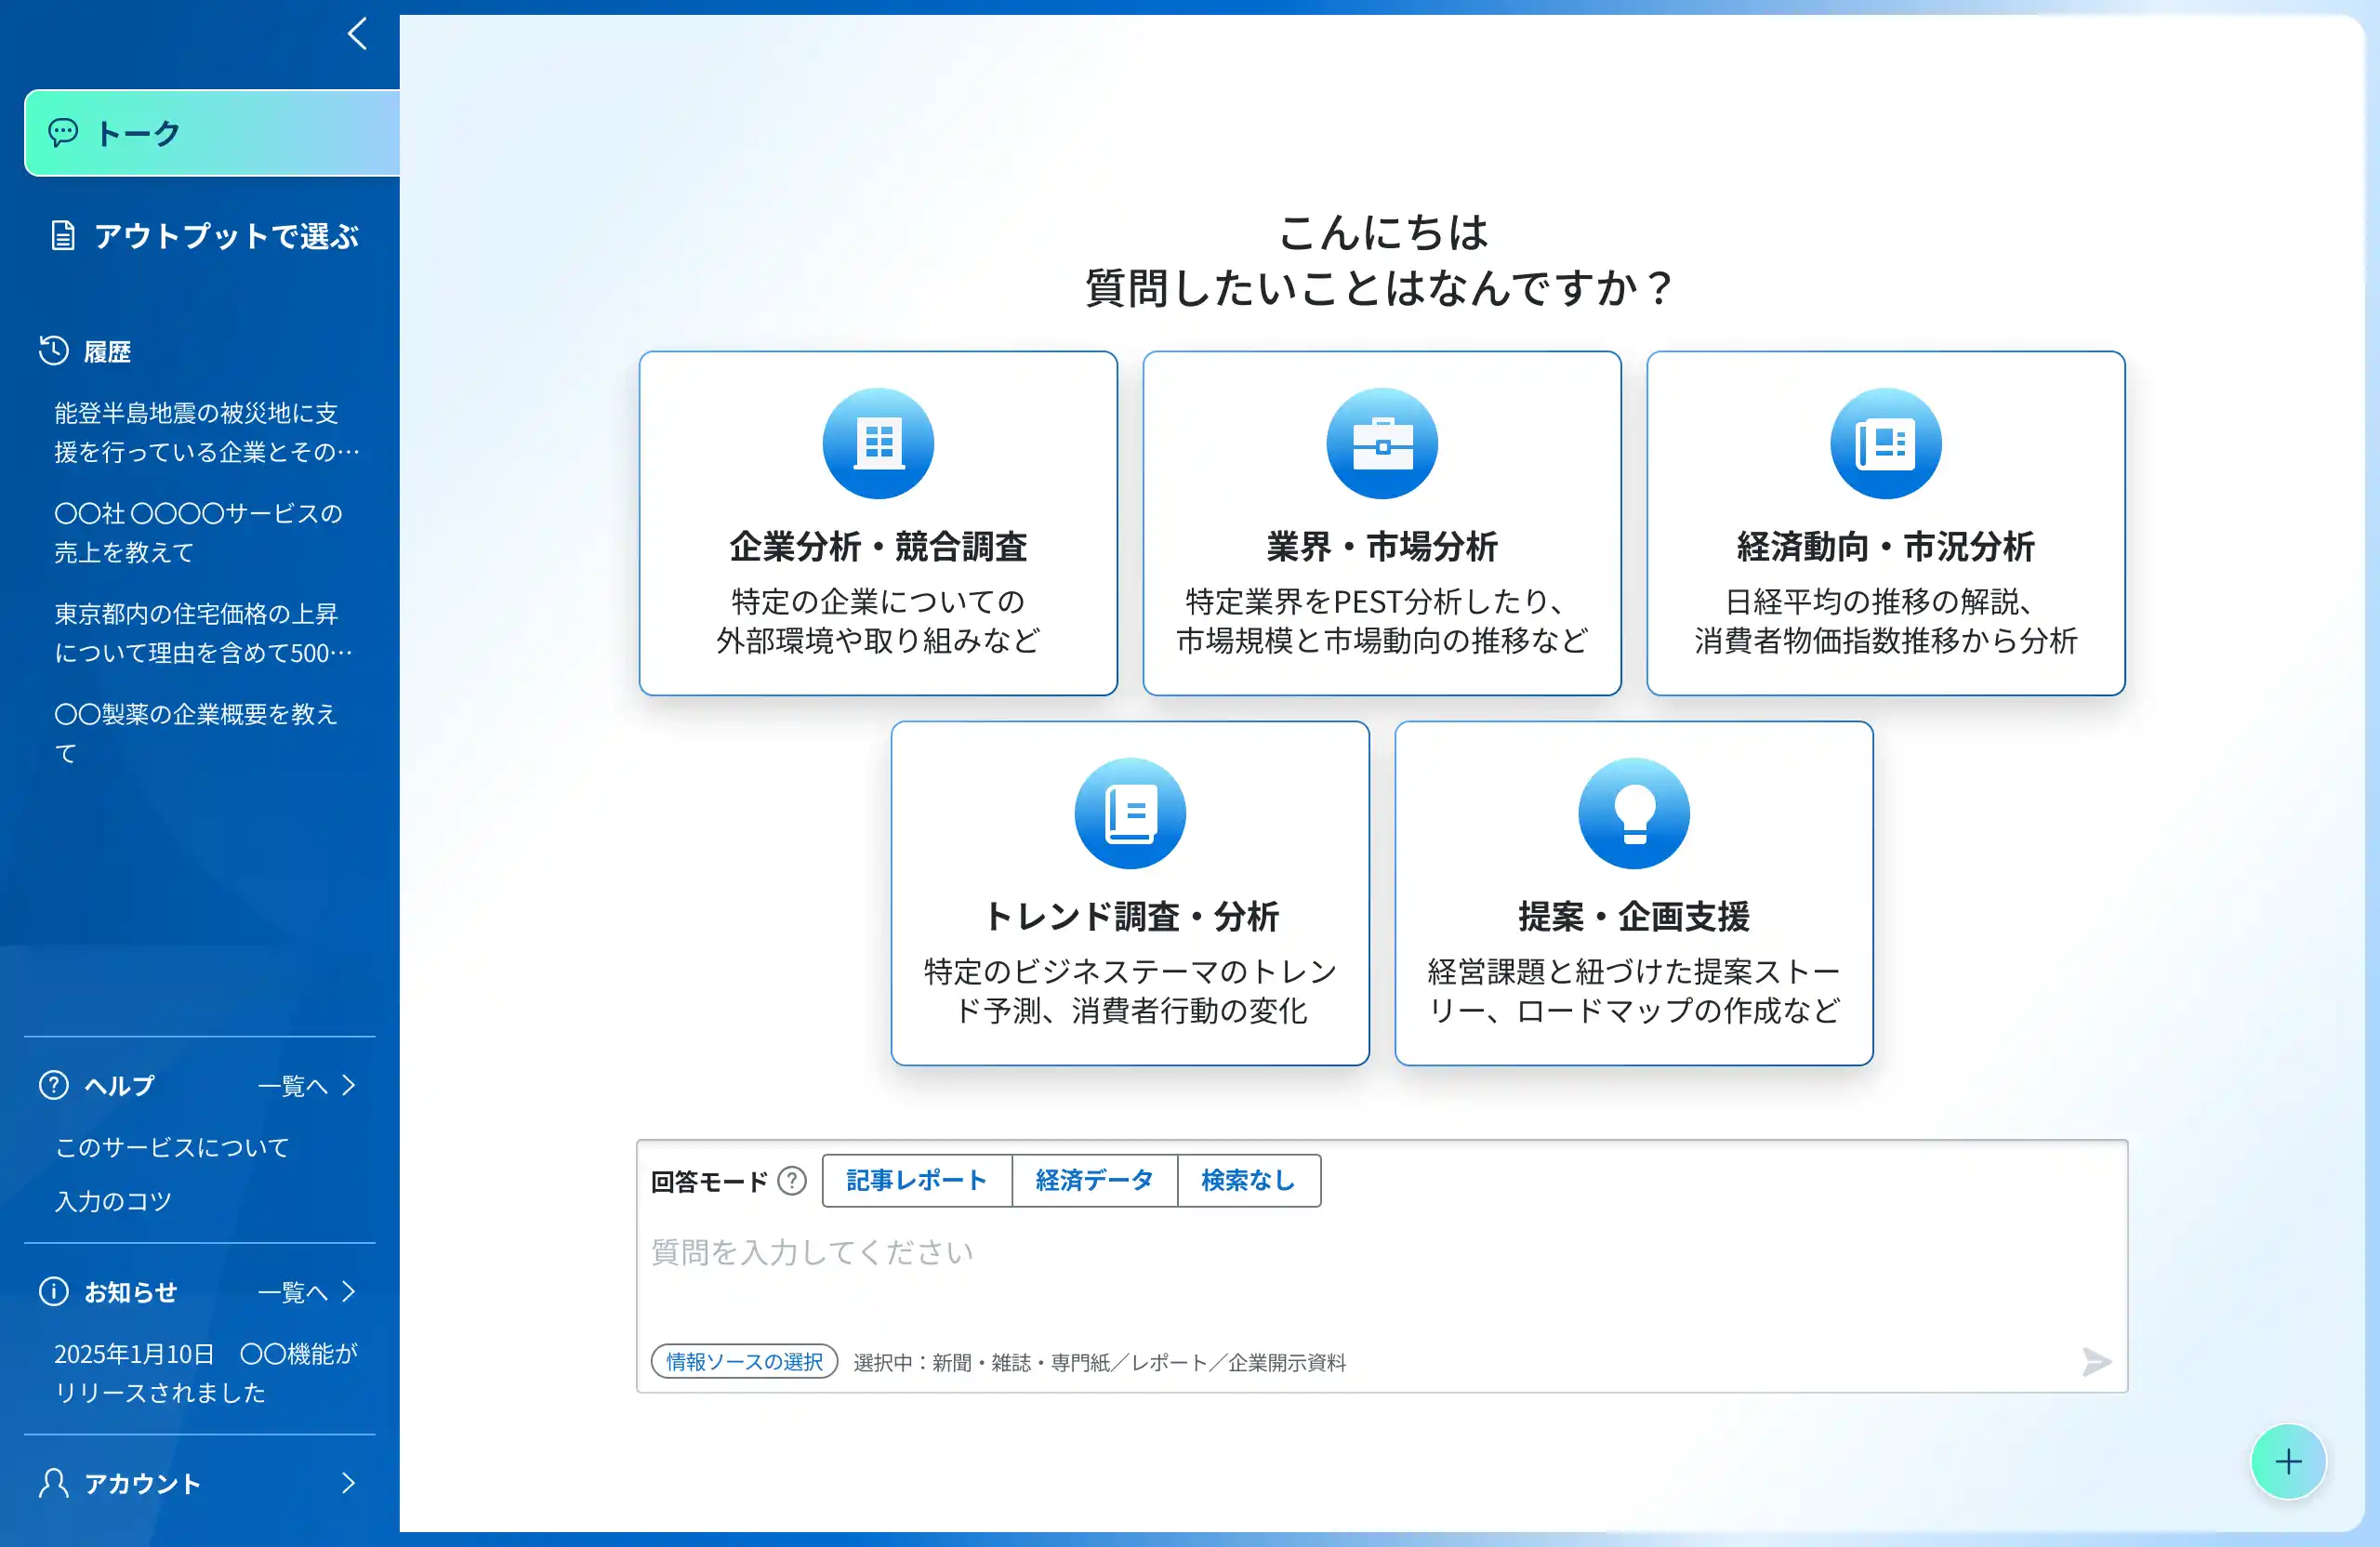Viewport: 2380px width, 1547px height.
Task: Open the 2025年1月10日 release notice
Action: pos(206,1373)
